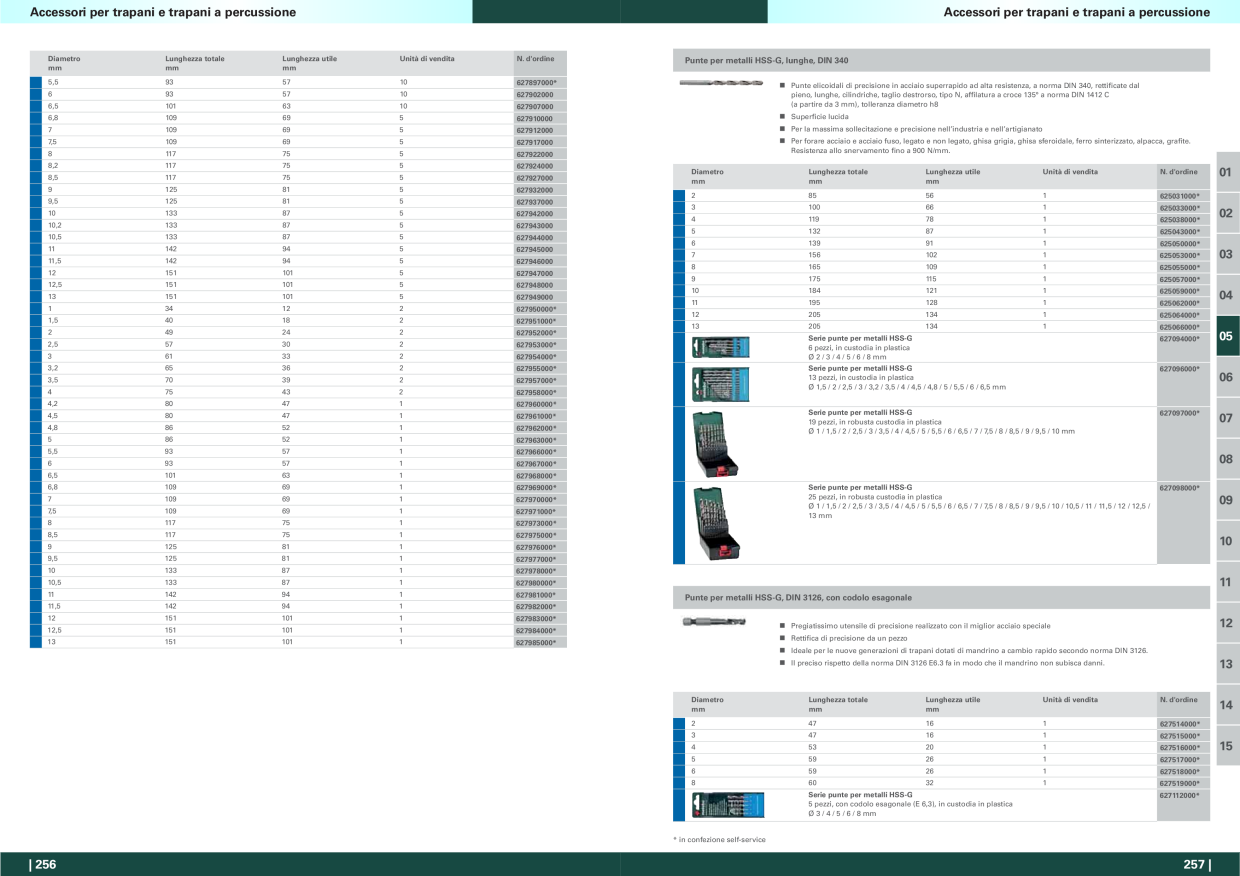Select chapter tab 06
This screenshot has width=1240, height=876.
(1226, 377)
